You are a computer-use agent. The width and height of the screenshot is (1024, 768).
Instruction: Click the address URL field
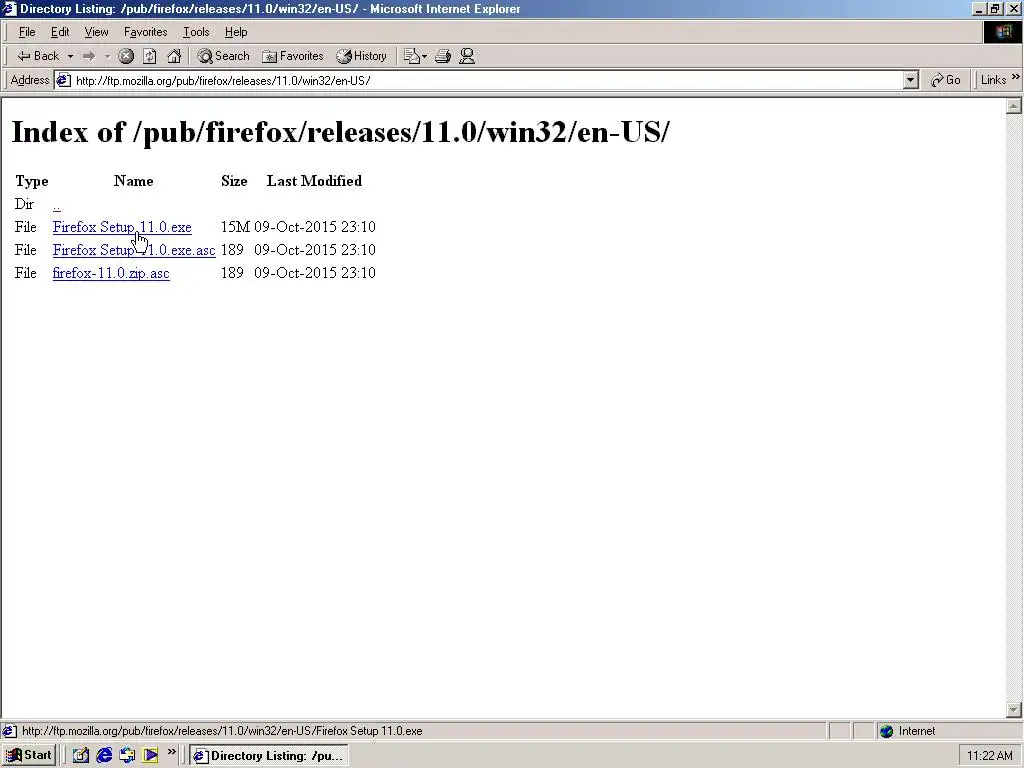tap(487, 80)
